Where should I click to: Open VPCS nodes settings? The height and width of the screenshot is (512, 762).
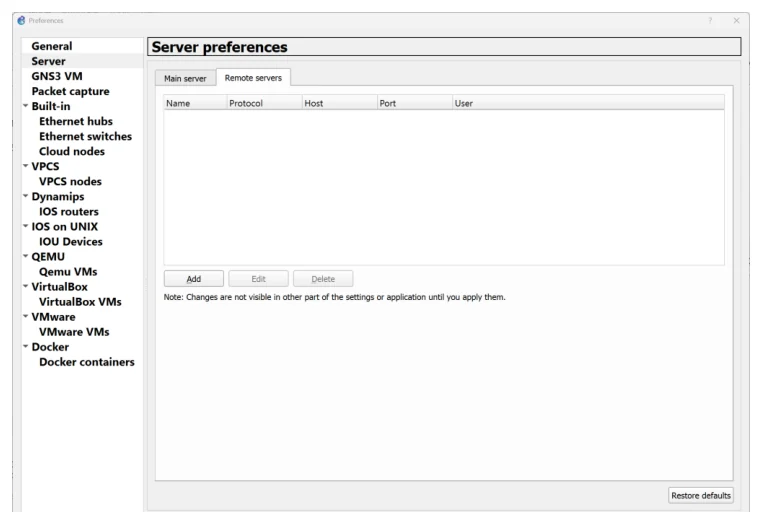pyautogui.click(x=70, y=182)
